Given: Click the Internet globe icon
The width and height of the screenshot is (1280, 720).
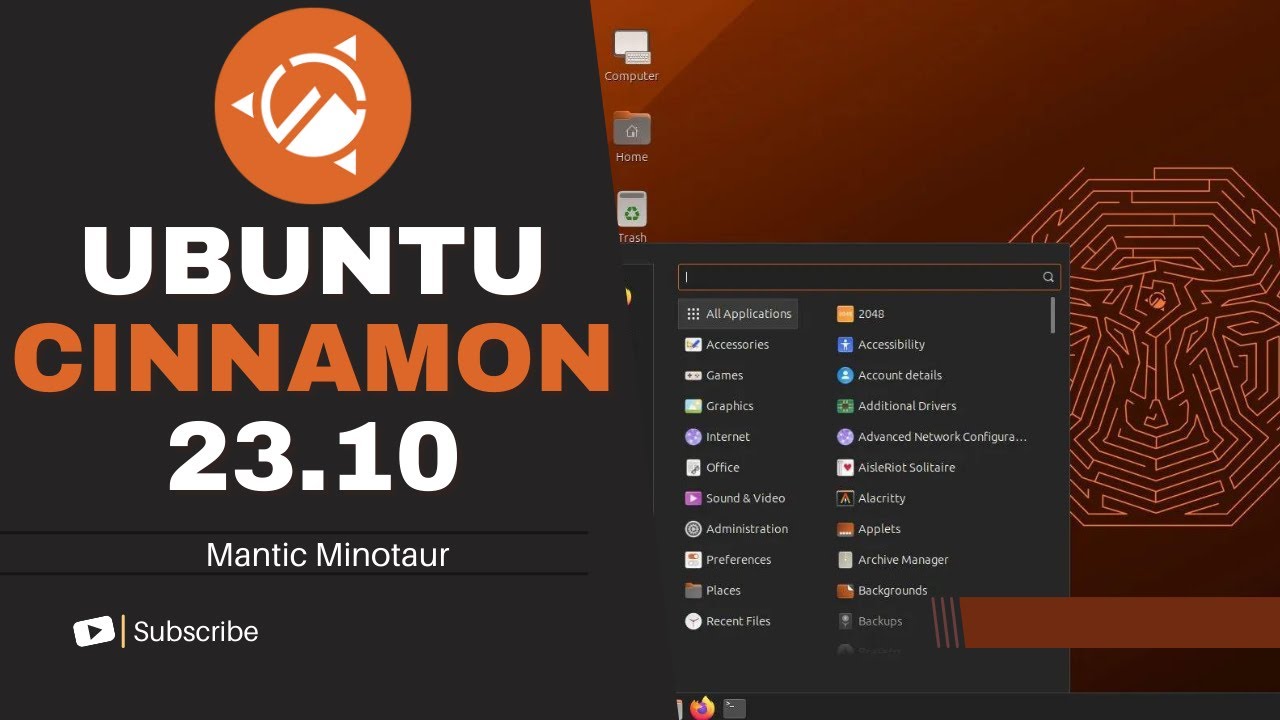Looking at the screenshot, I should coord(693,437).
